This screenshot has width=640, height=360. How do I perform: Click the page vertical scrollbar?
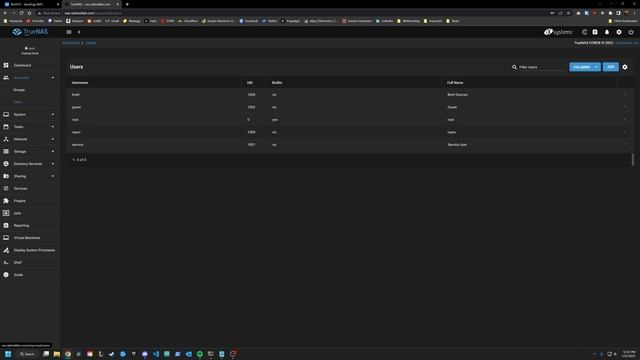coord(633,160)
